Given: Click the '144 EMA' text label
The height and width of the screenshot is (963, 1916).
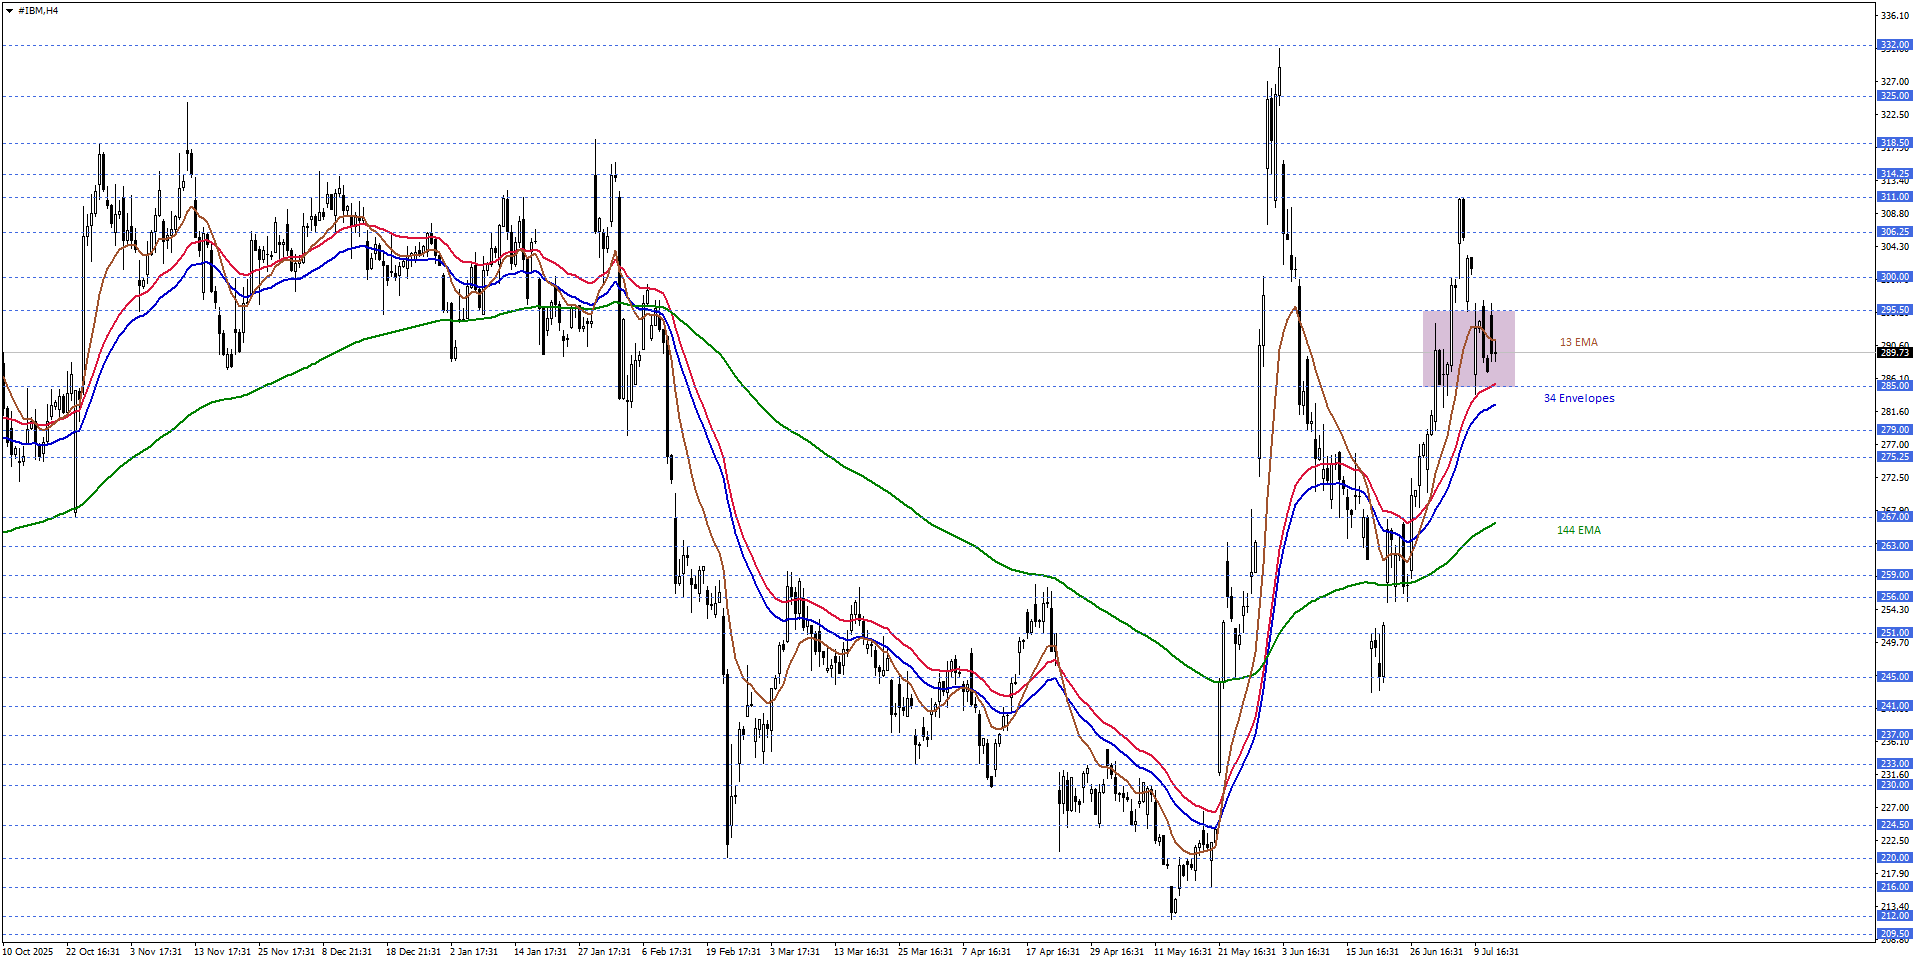Looking at the screenshot, I should [1578, 530].
